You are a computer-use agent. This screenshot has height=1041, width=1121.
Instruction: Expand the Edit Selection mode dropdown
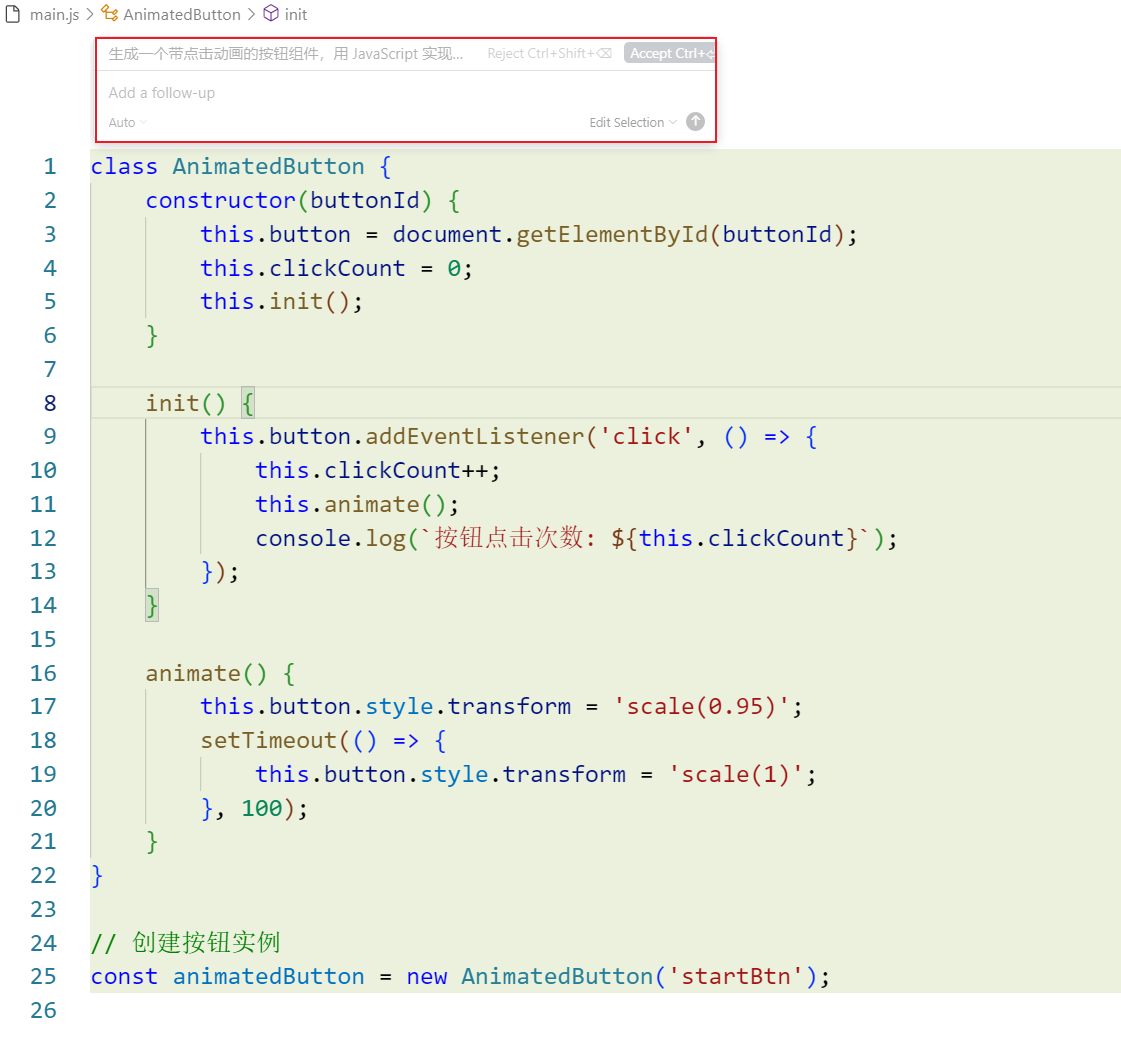632,123
